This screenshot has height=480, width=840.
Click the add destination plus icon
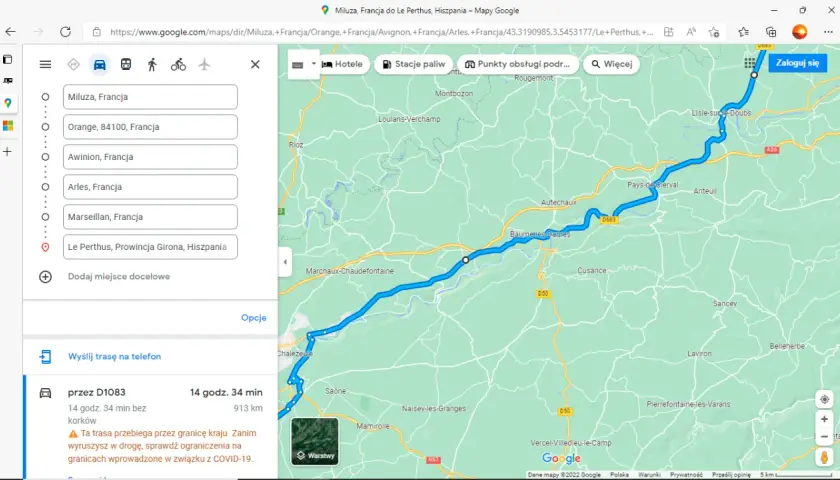click(46, 277)
